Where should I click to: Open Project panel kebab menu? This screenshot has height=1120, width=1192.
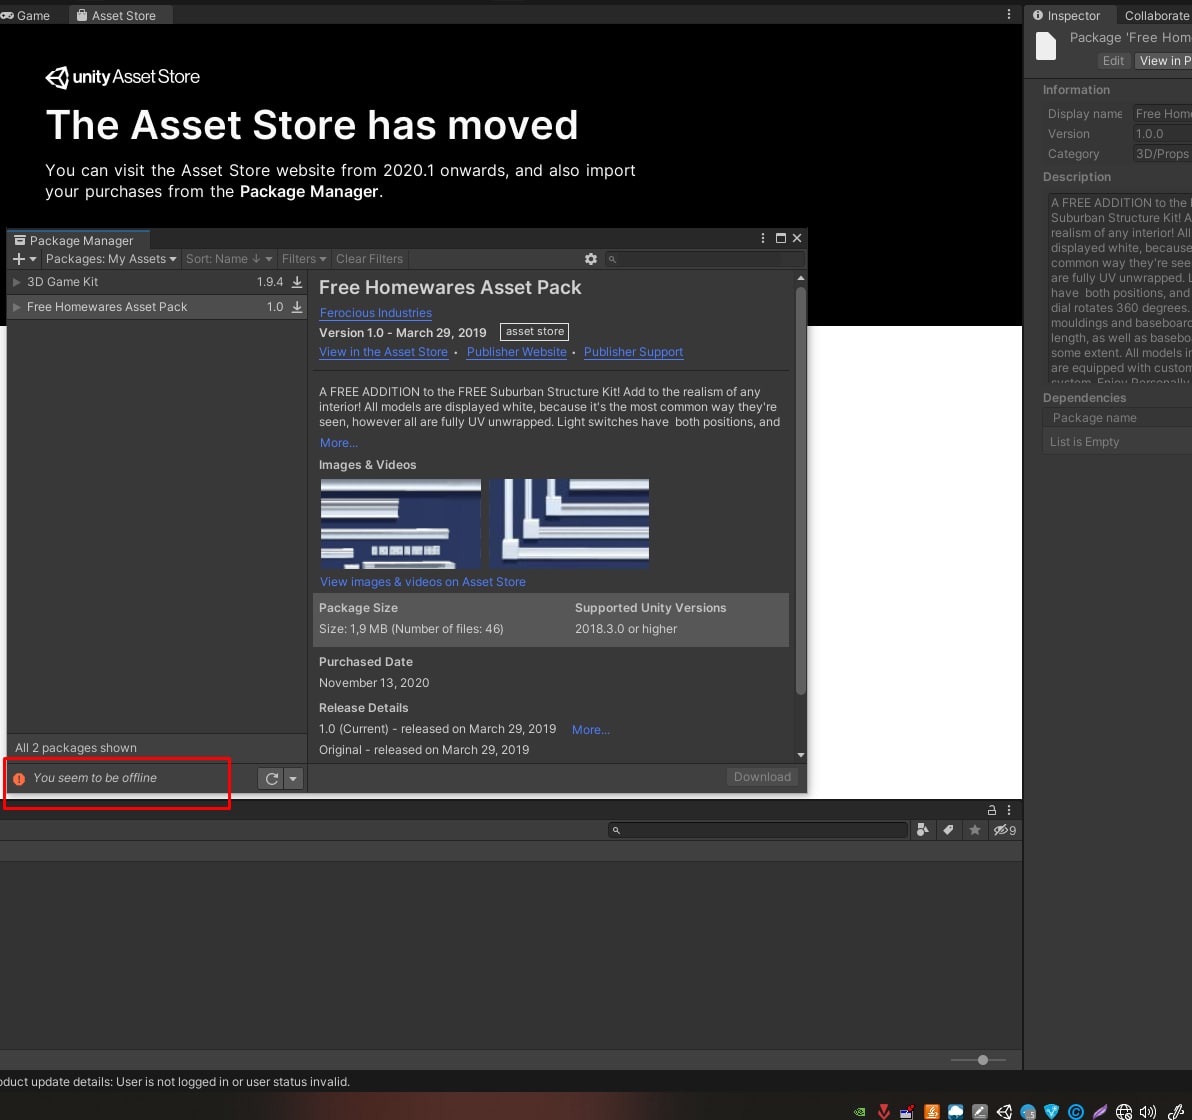coord(1009,811)
